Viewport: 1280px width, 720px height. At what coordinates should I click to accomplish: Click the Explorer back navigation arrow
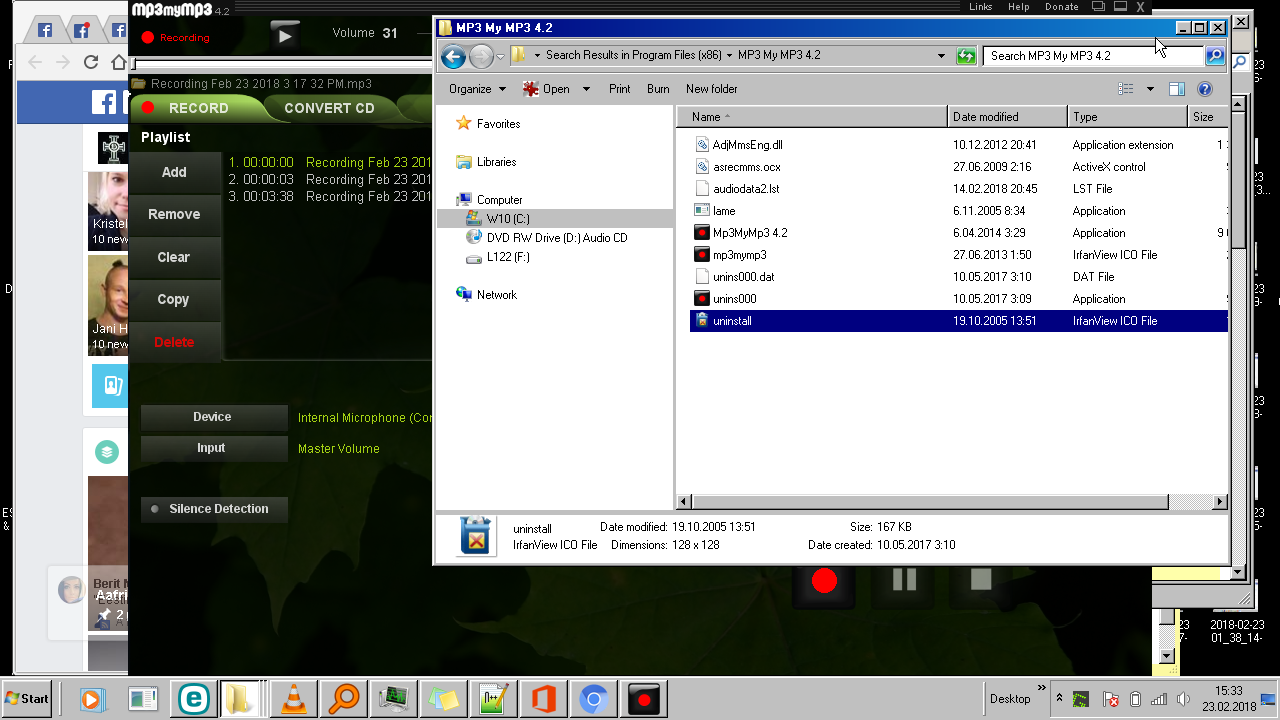(453, 56)
